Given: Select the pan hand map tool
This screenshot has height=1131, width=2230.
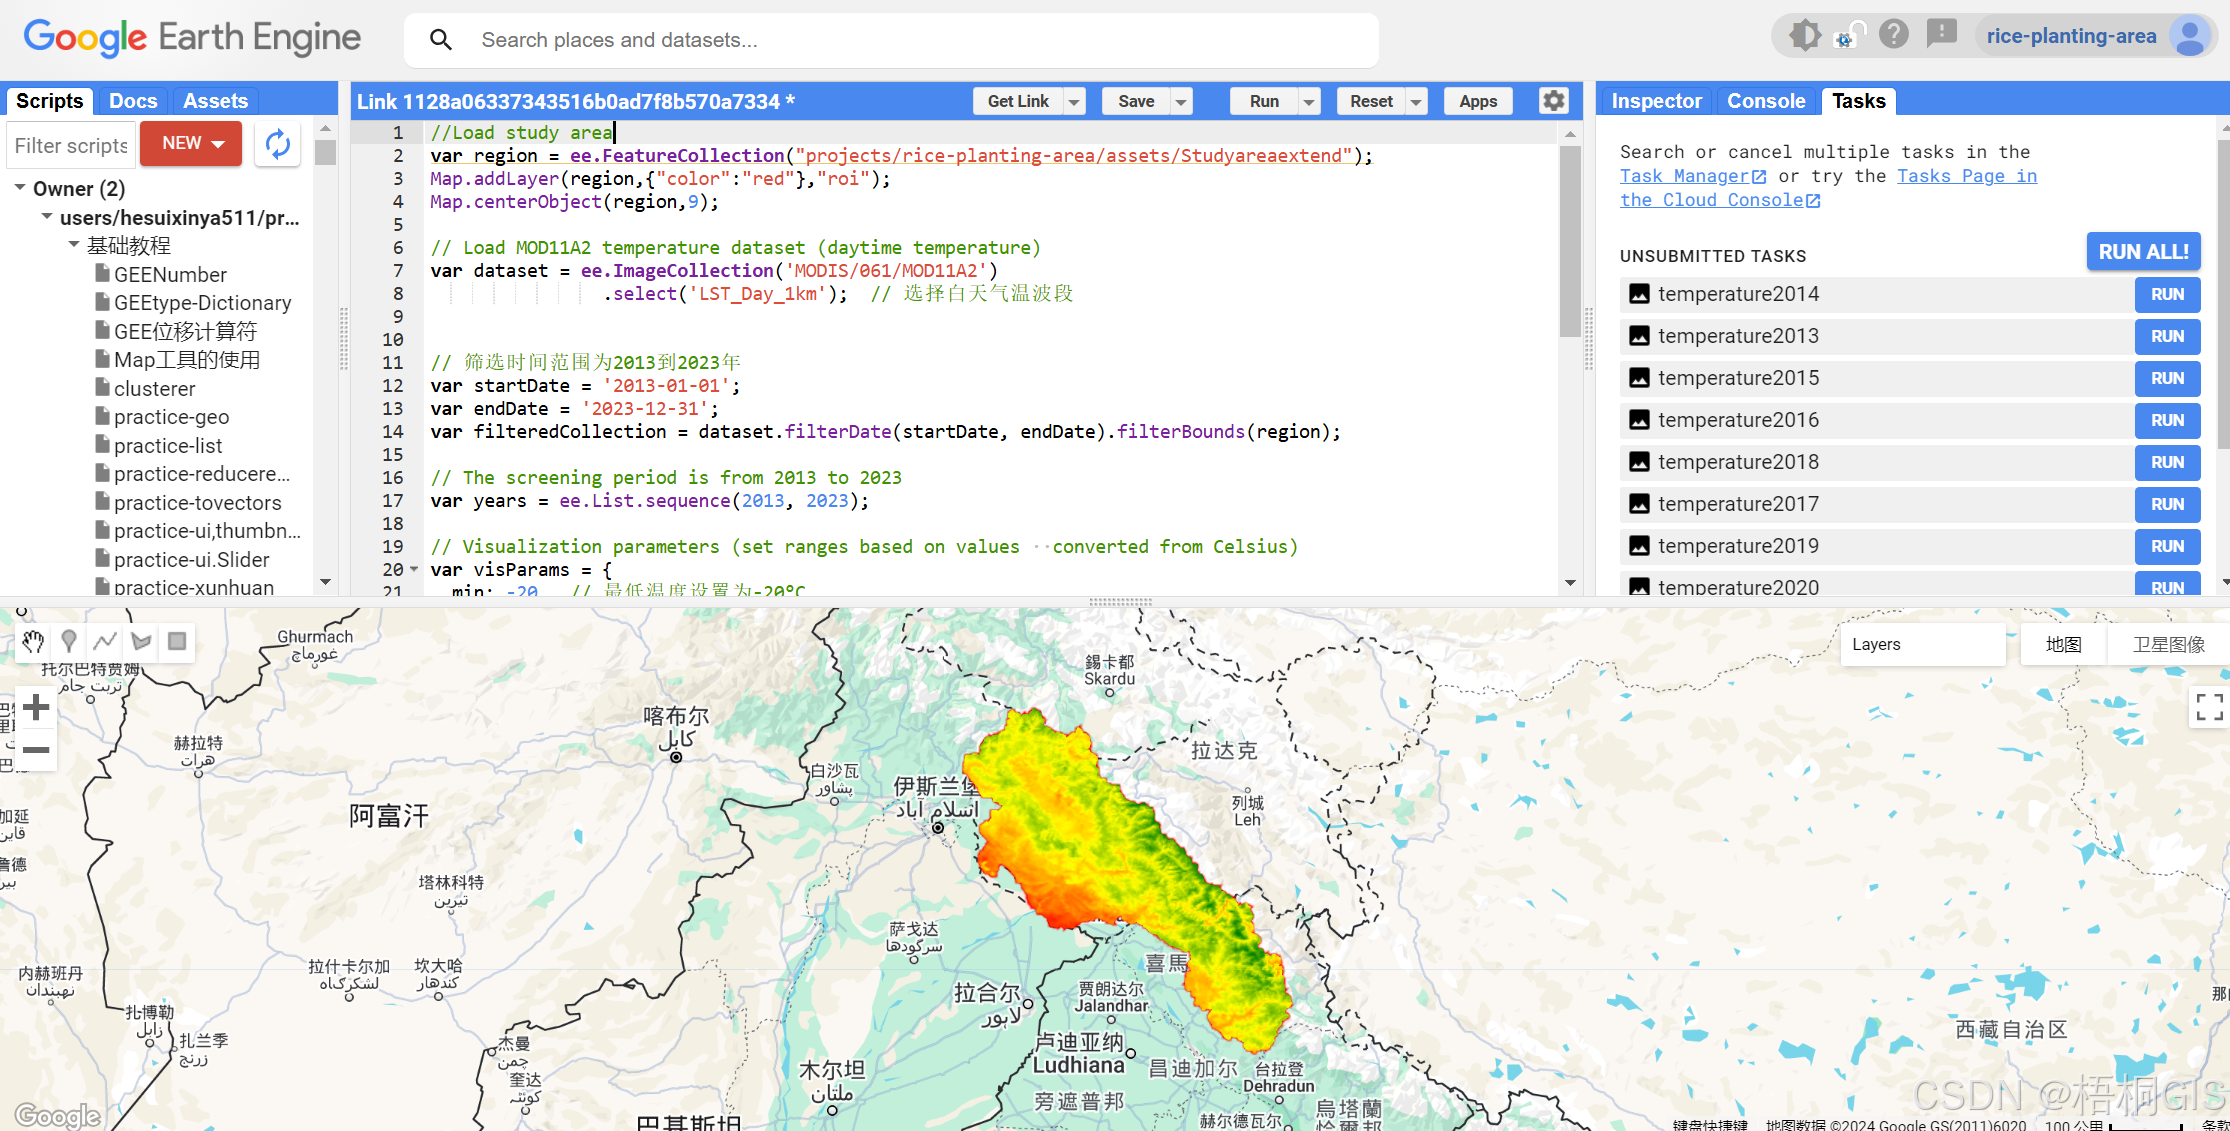Looking at the screenshot, I should 33,641.
